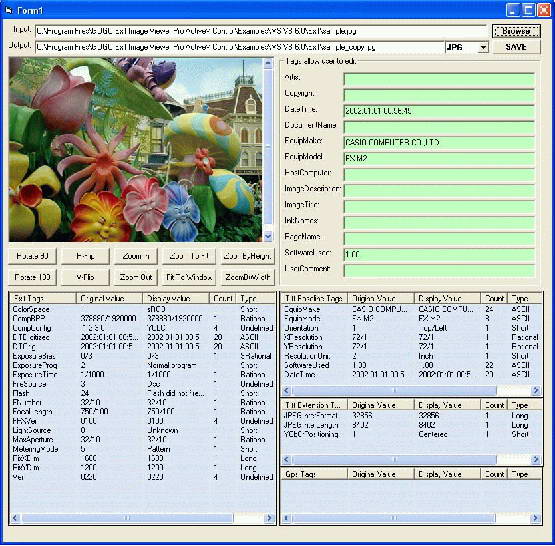Click the Exif list Display Value column header

coord(176,298)
